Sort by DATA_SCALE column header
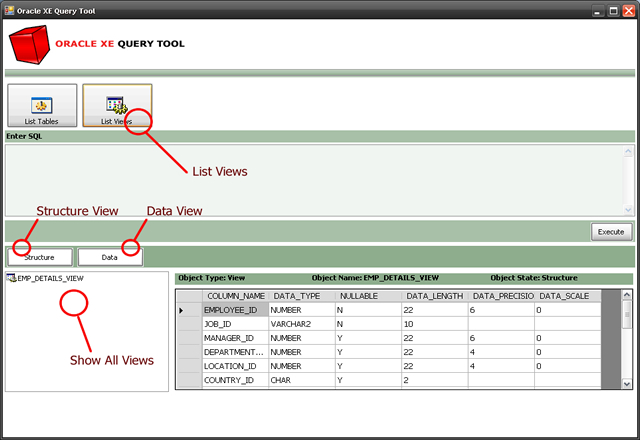 568,296
